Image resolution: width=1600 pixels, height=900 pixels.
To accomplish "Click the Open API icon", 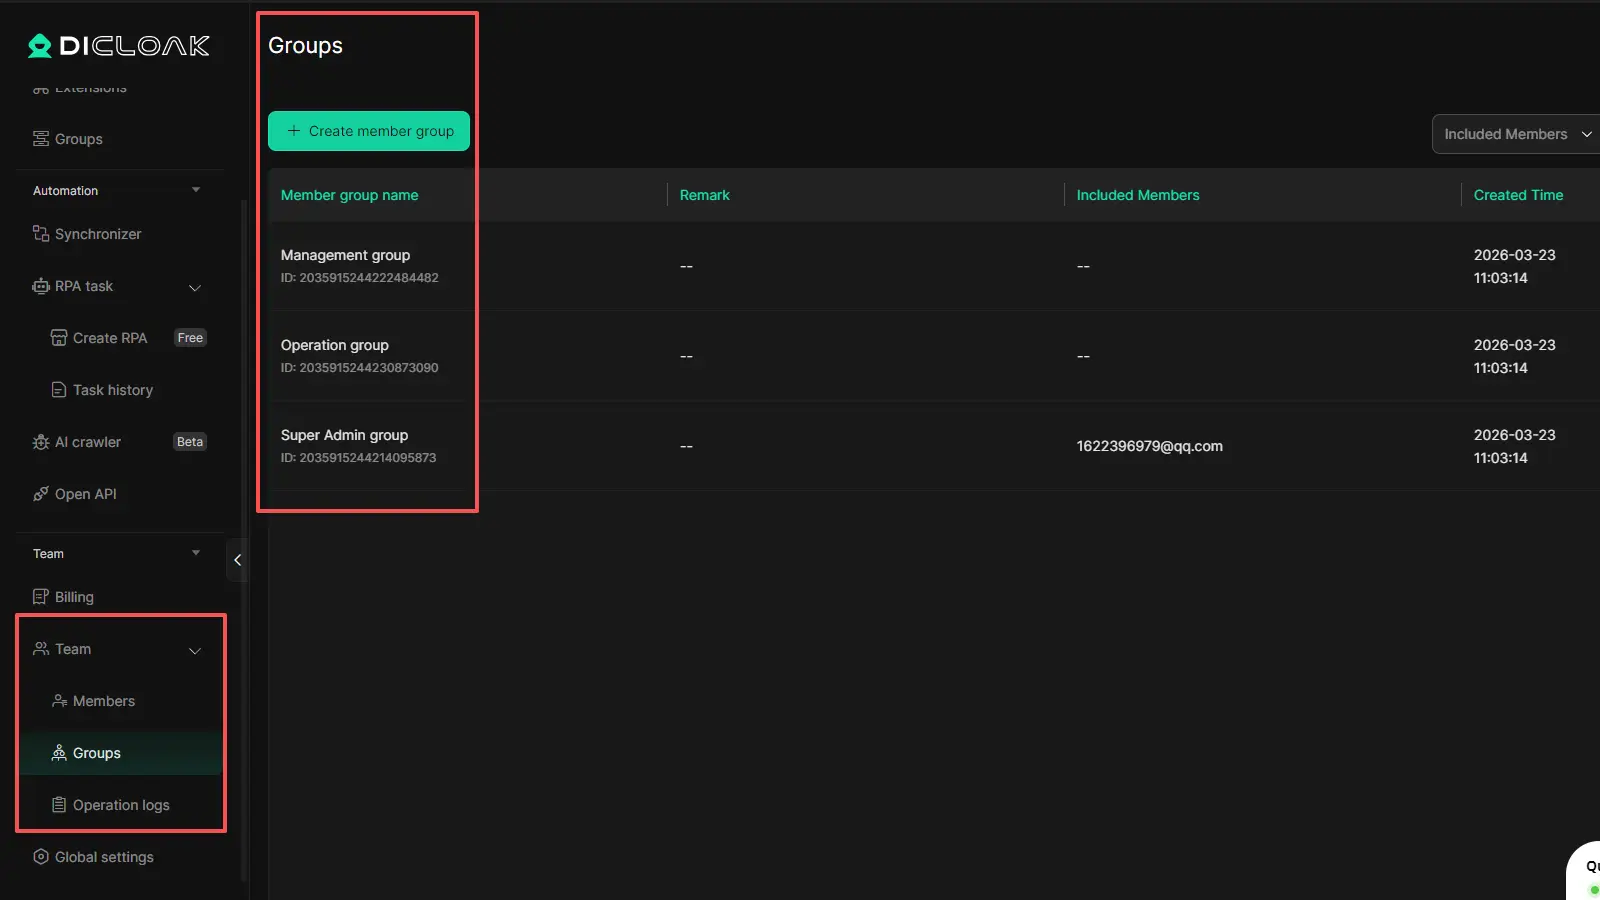I will (41, 494).
